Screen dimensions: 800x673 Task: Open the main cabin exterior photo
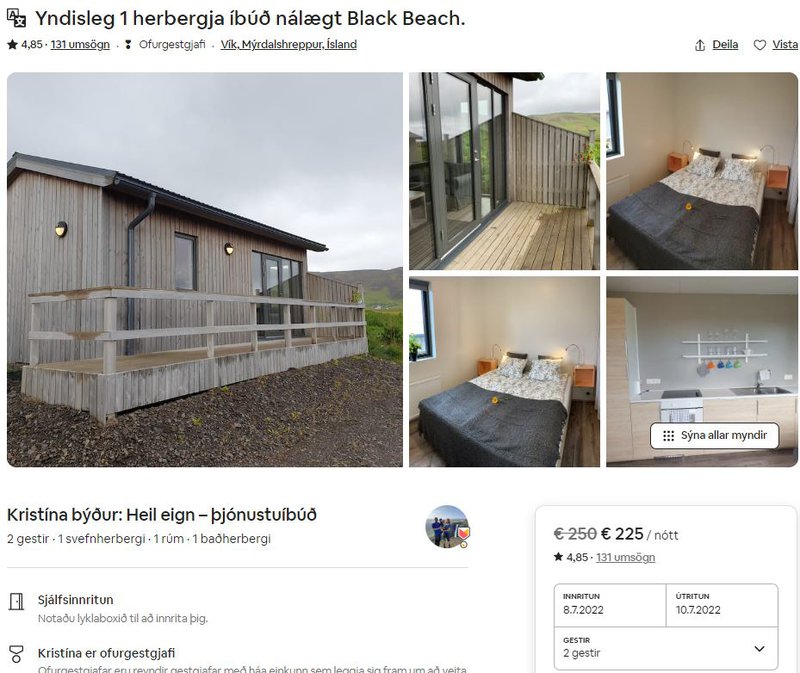pos(205,269)
